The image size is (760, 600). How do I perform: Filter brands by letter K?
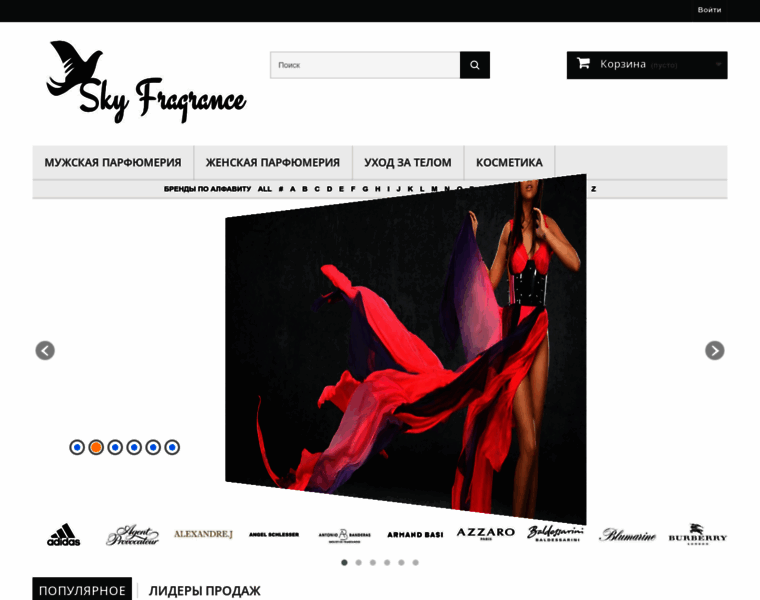[x=410, y=189]
